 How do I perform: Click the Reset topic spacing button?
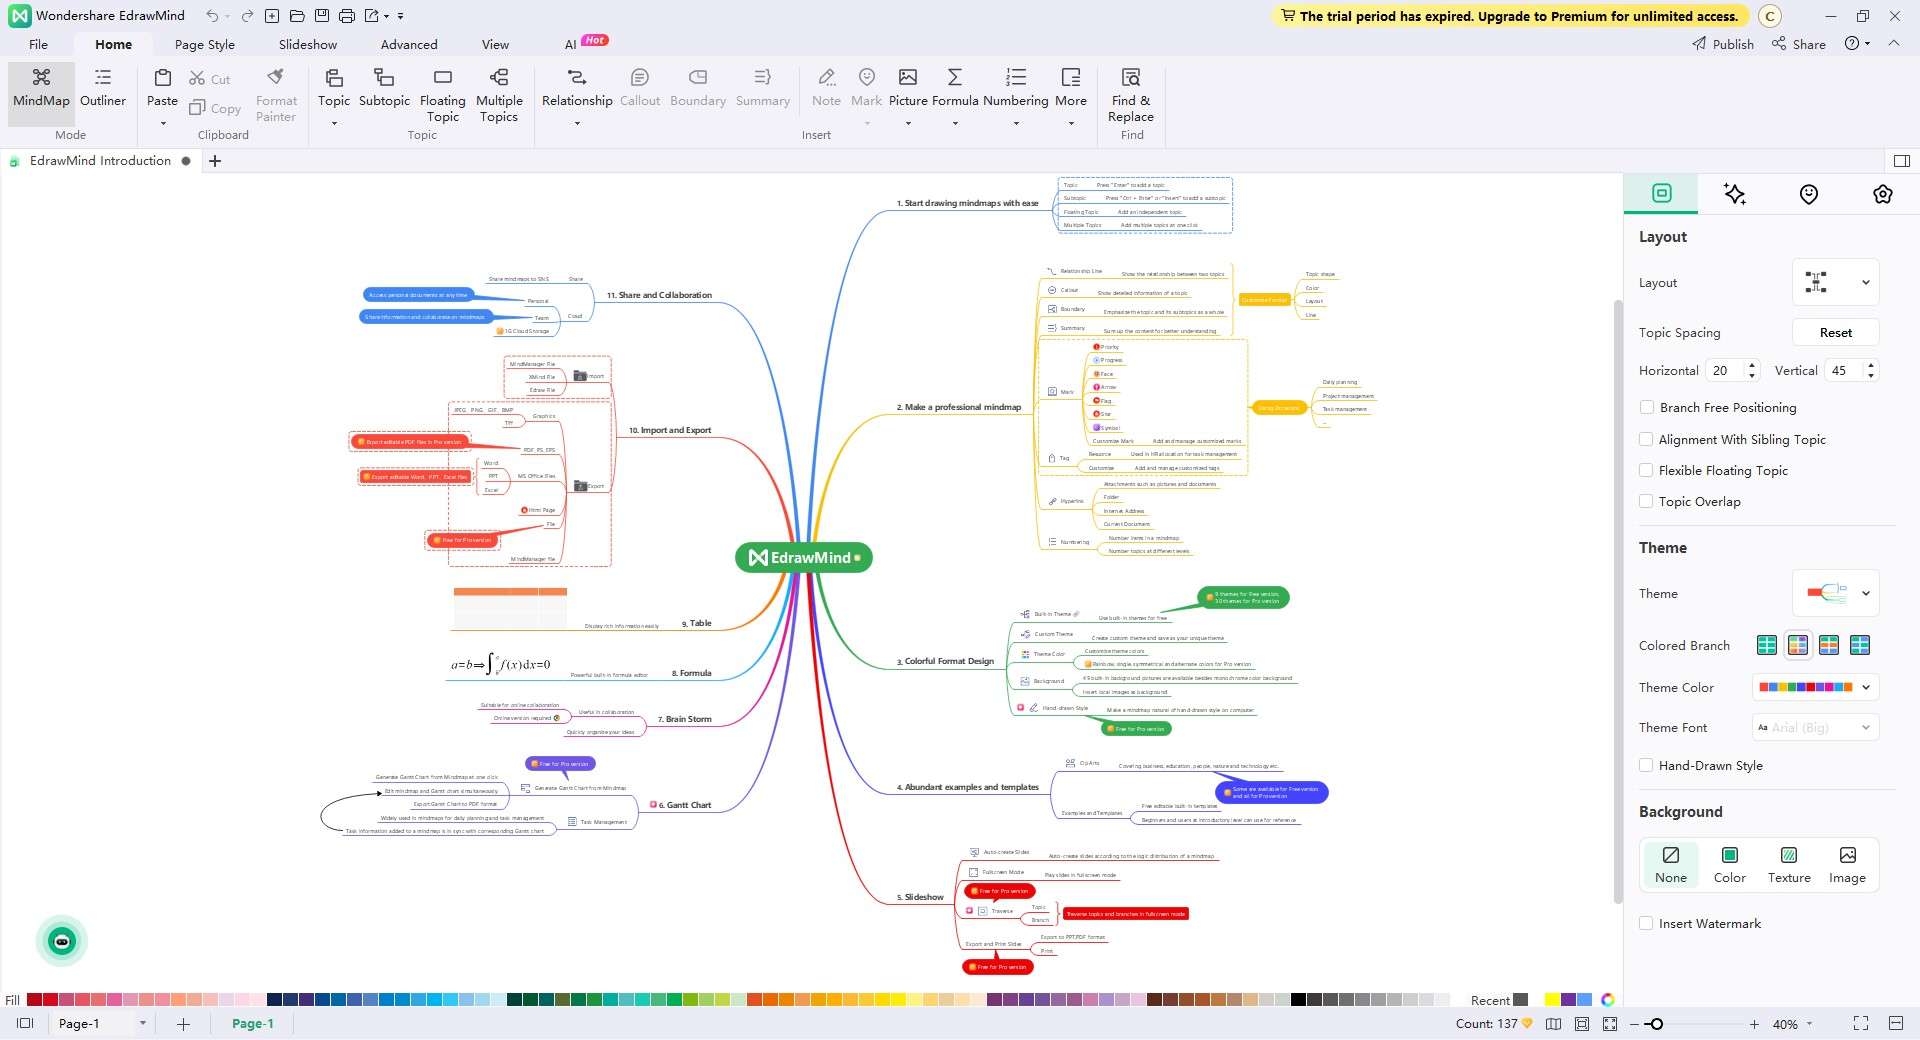pos(1835,332)
